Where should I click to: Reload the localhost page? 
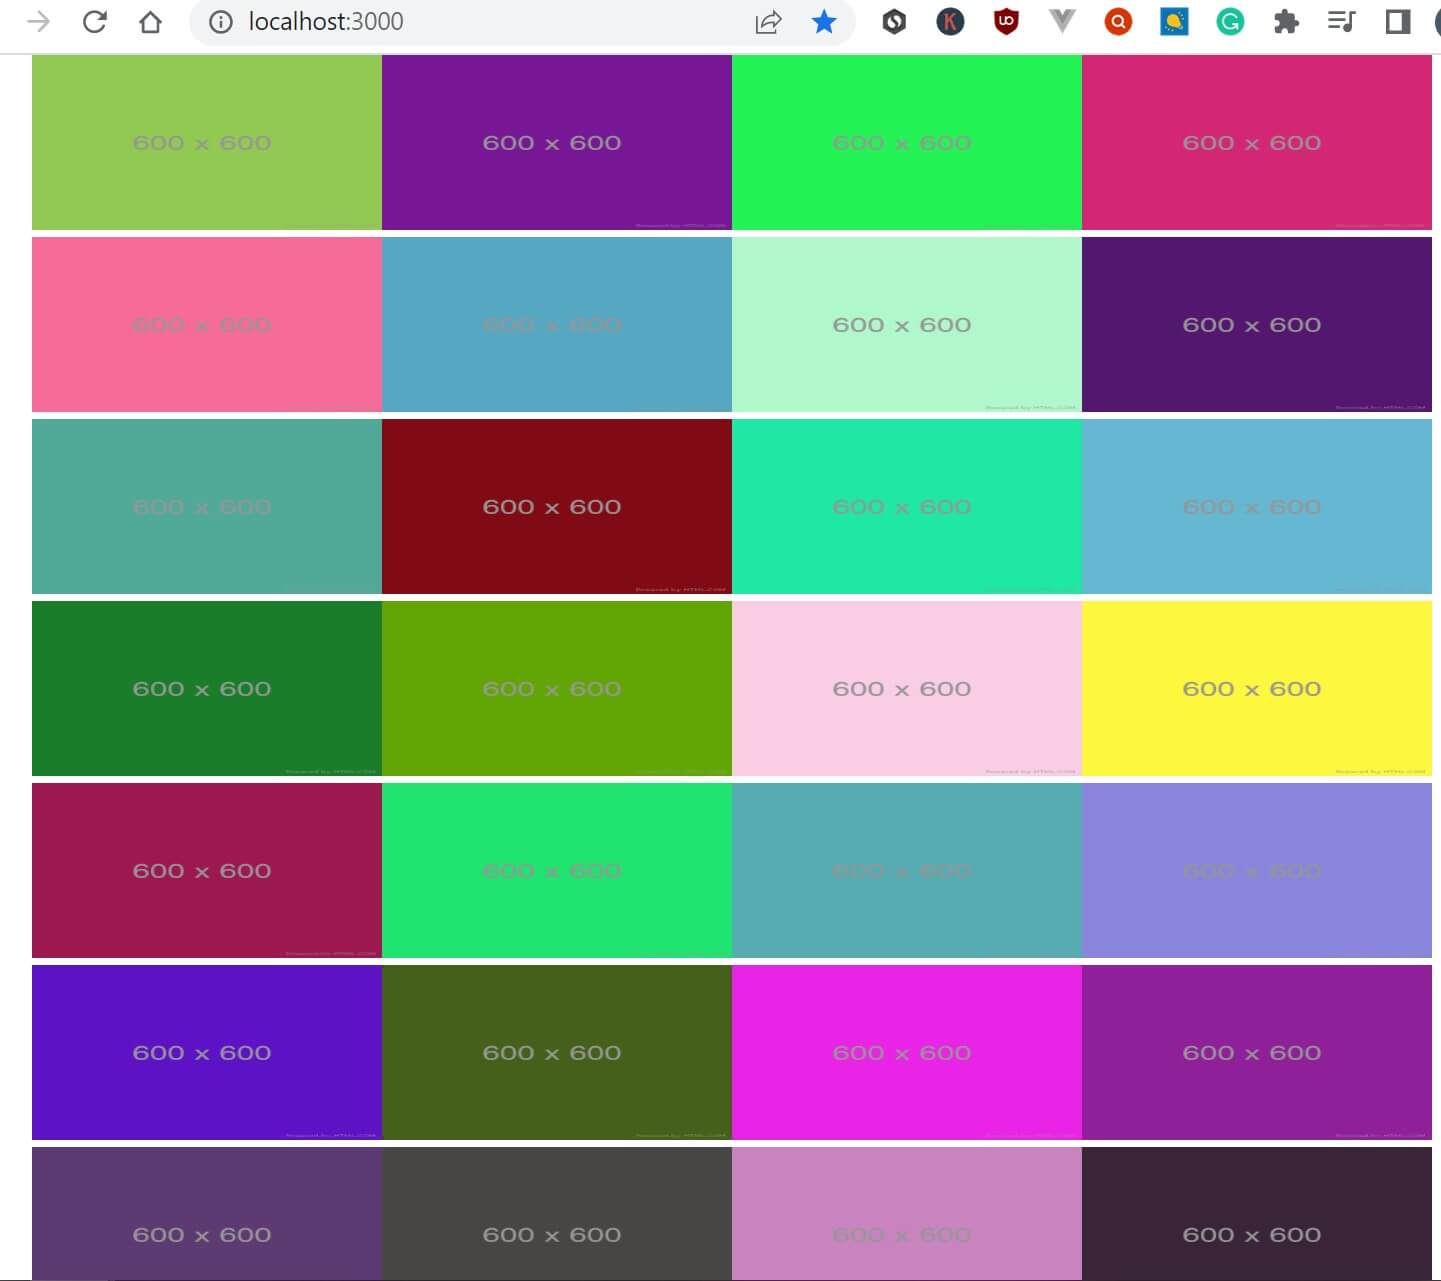coord(95,21)
